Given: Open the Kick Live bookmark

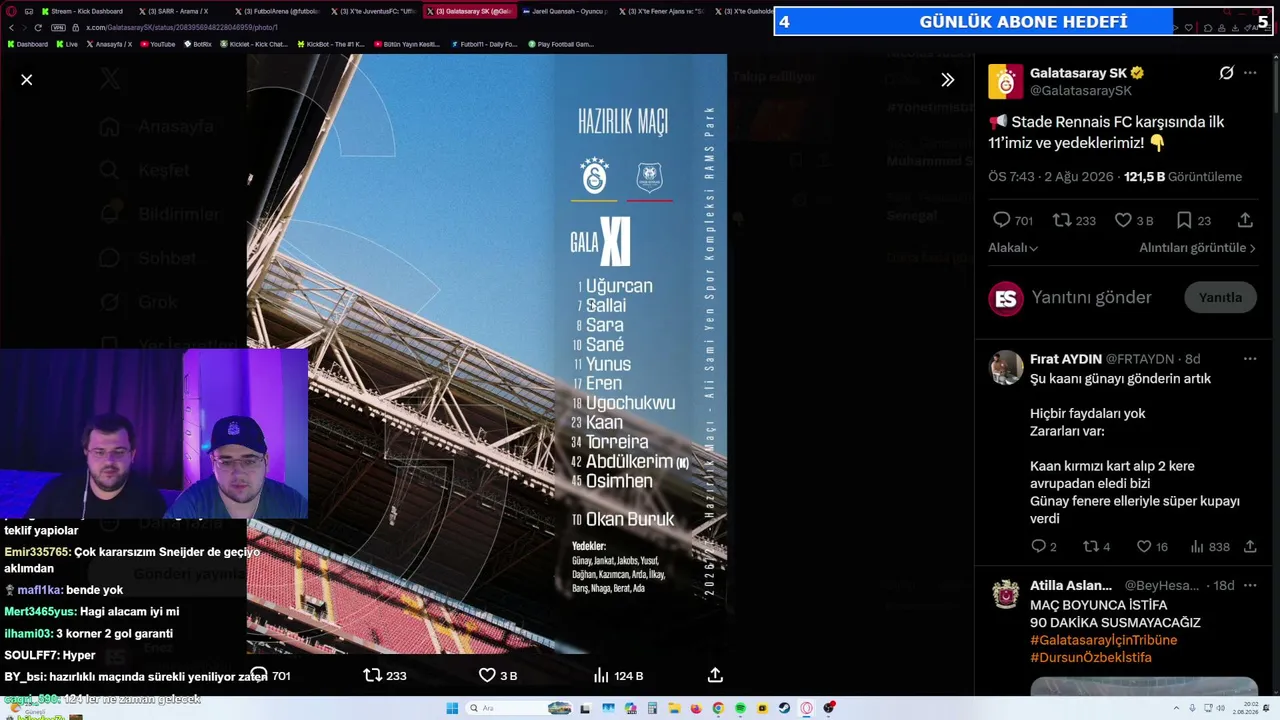Looking at the screenshot, I should click(x=67, y=44).
